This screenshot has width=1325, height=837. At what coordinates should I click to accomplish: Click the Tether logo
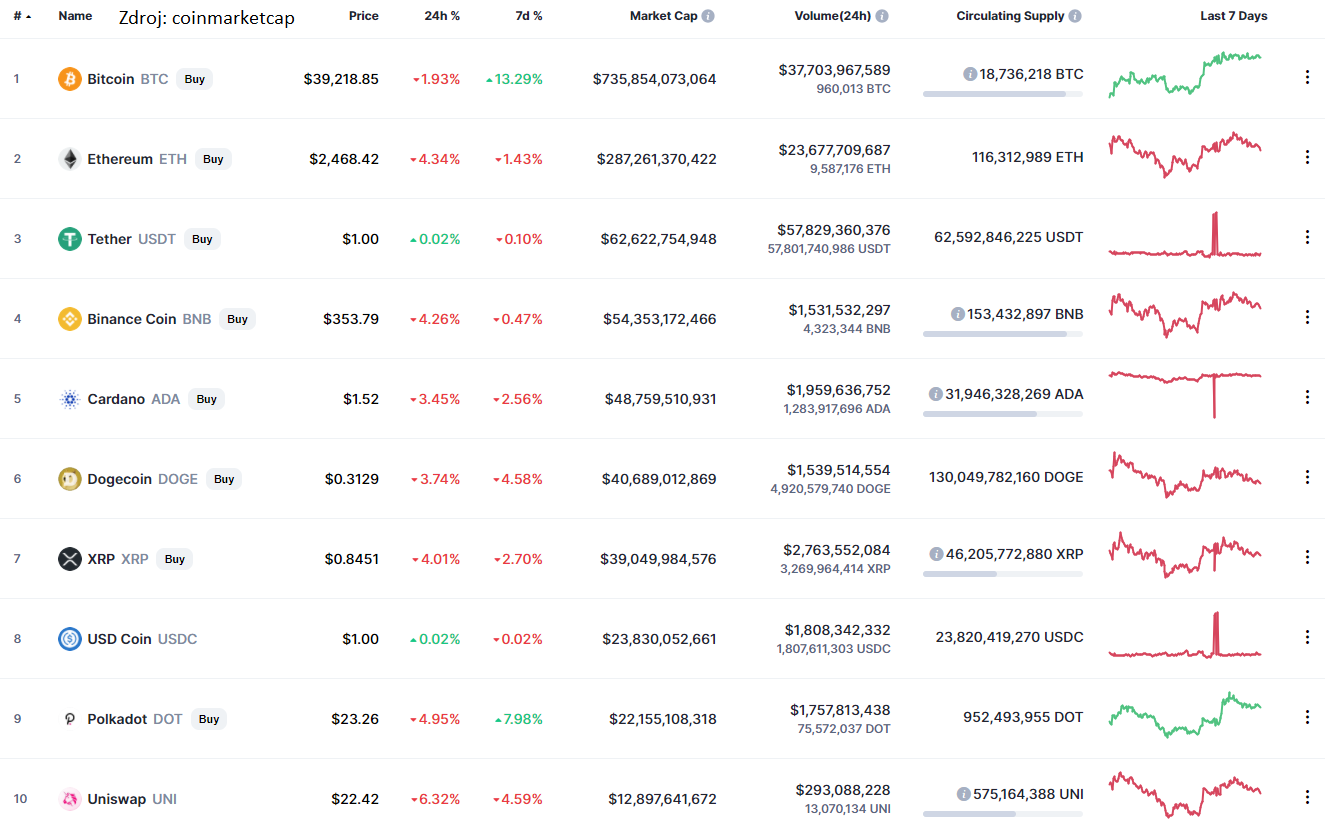click(x=68, y=238)
